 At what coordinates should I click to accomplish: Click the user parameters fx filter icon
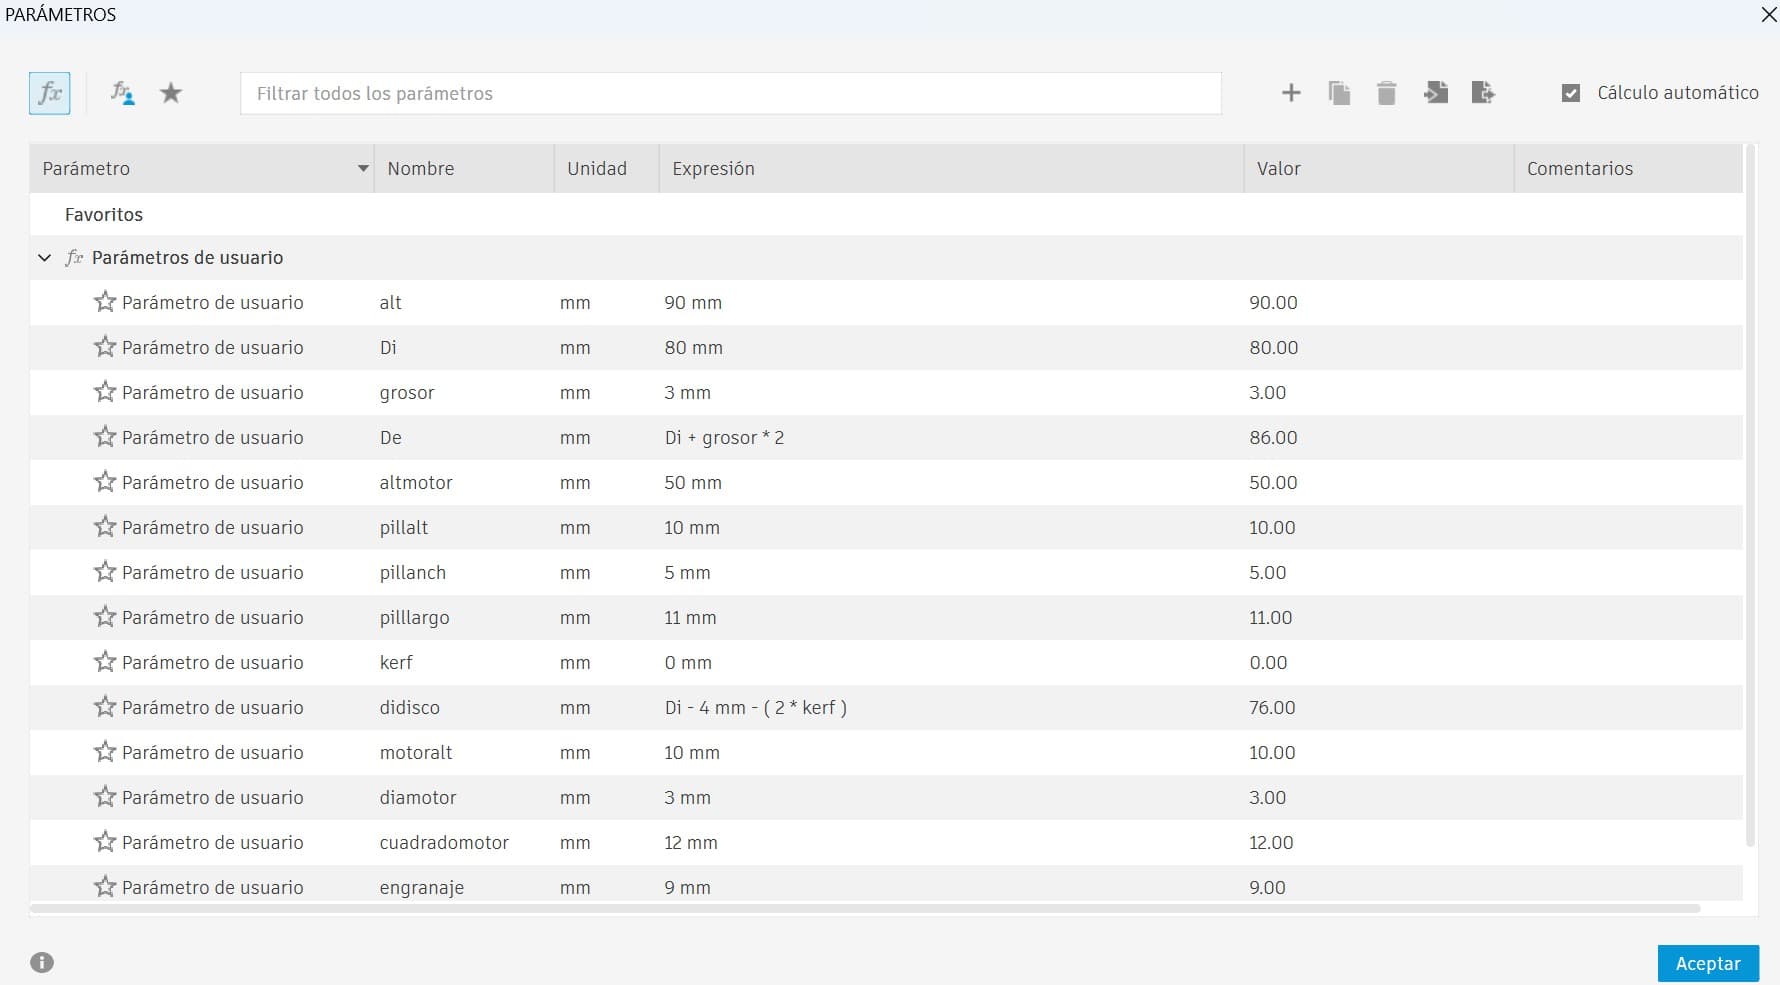(122, 93)
